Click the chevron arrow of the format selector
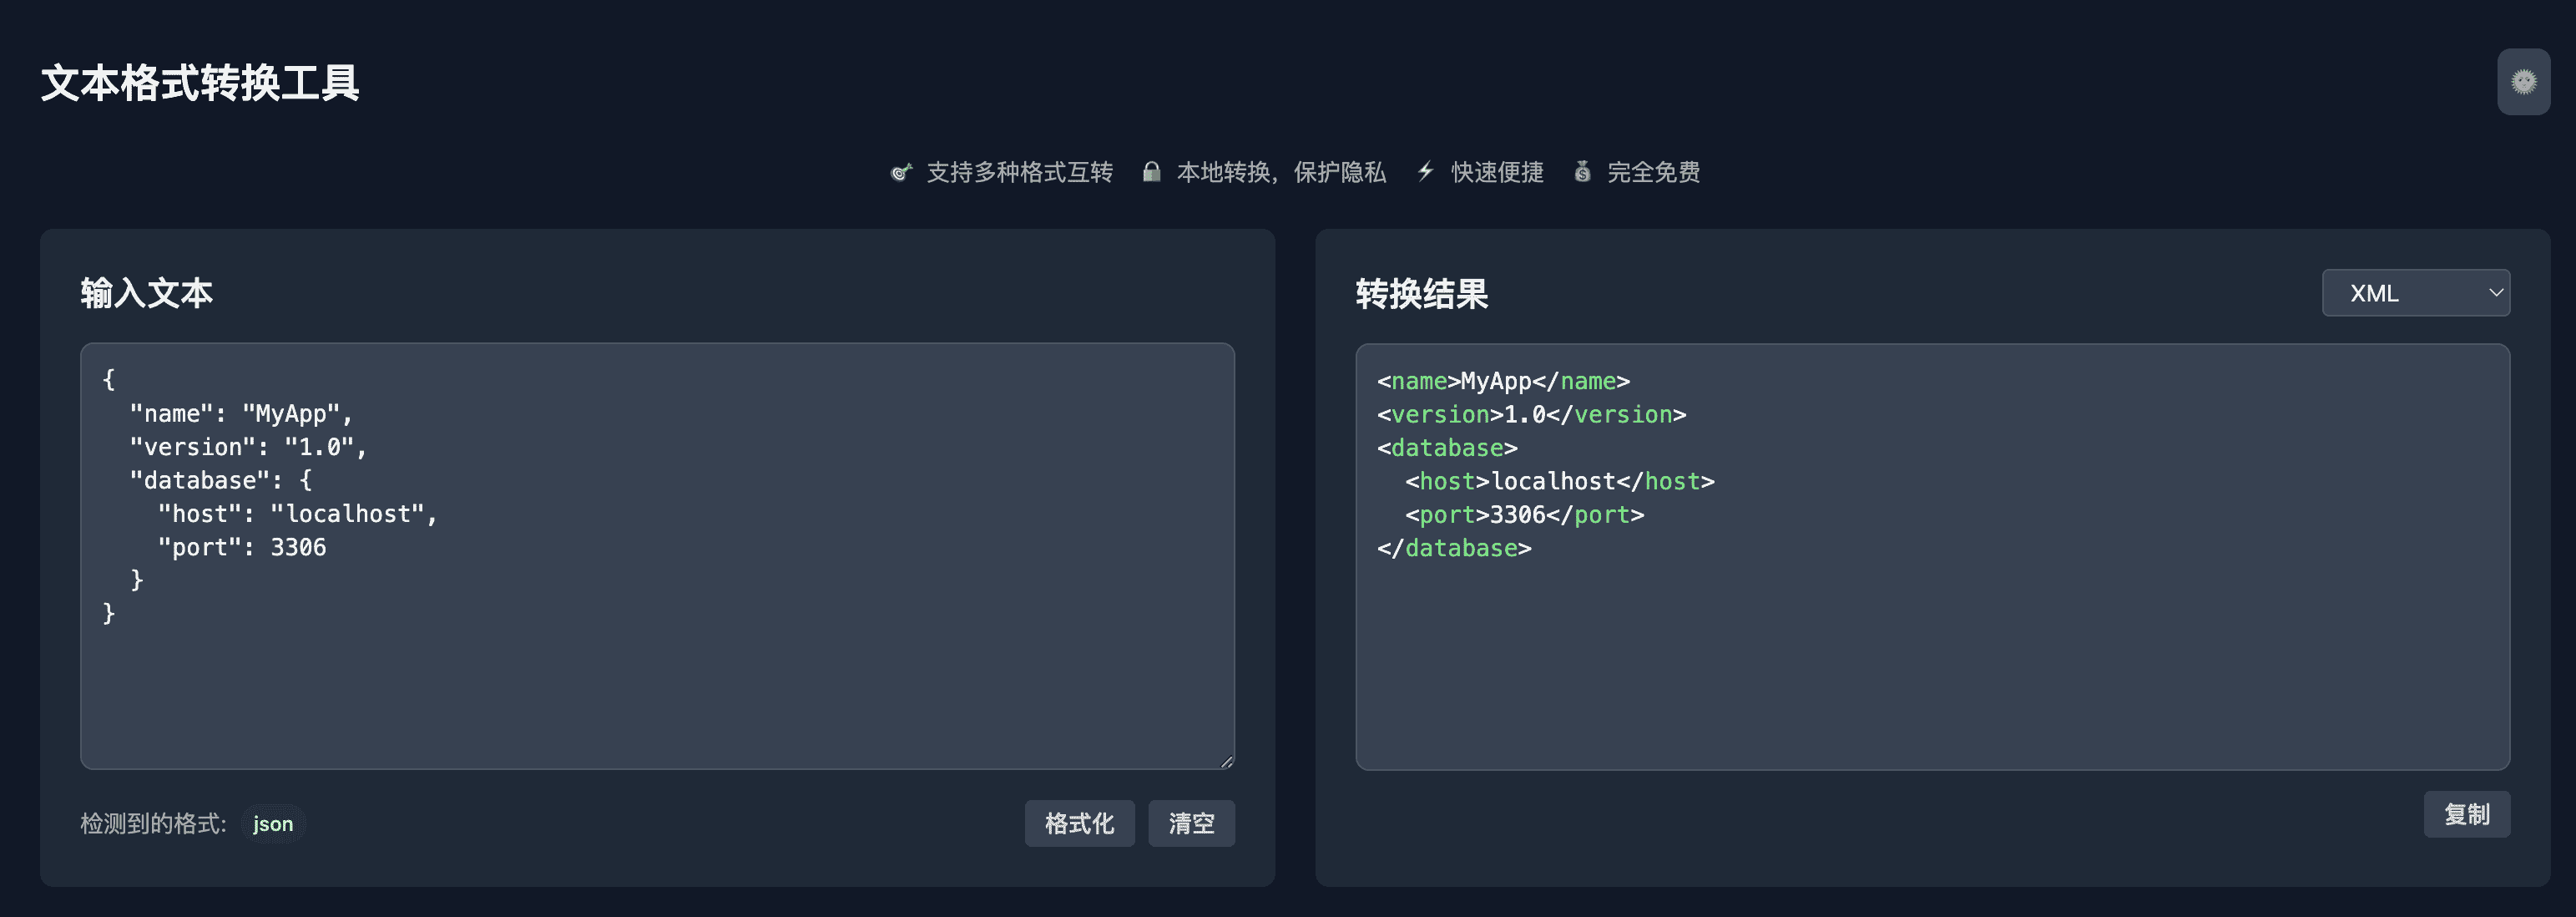The image size is (2576, 917). click(x=2495, y=293)
